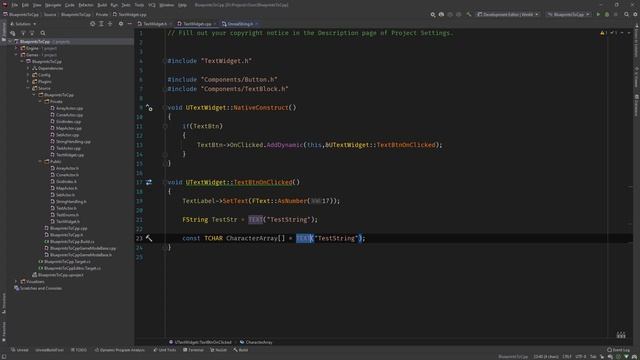
Task: Open the Unit Tests tool window
Action: [164, 350]
